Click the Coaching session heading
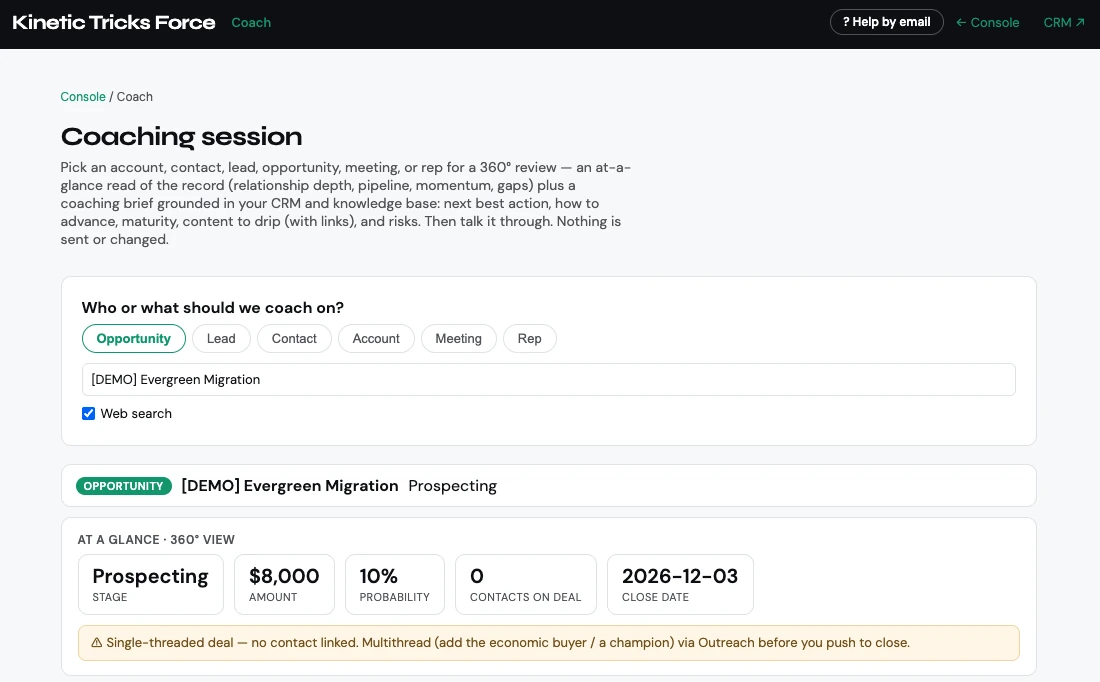 pyautogui.click(x=182, y=136)
